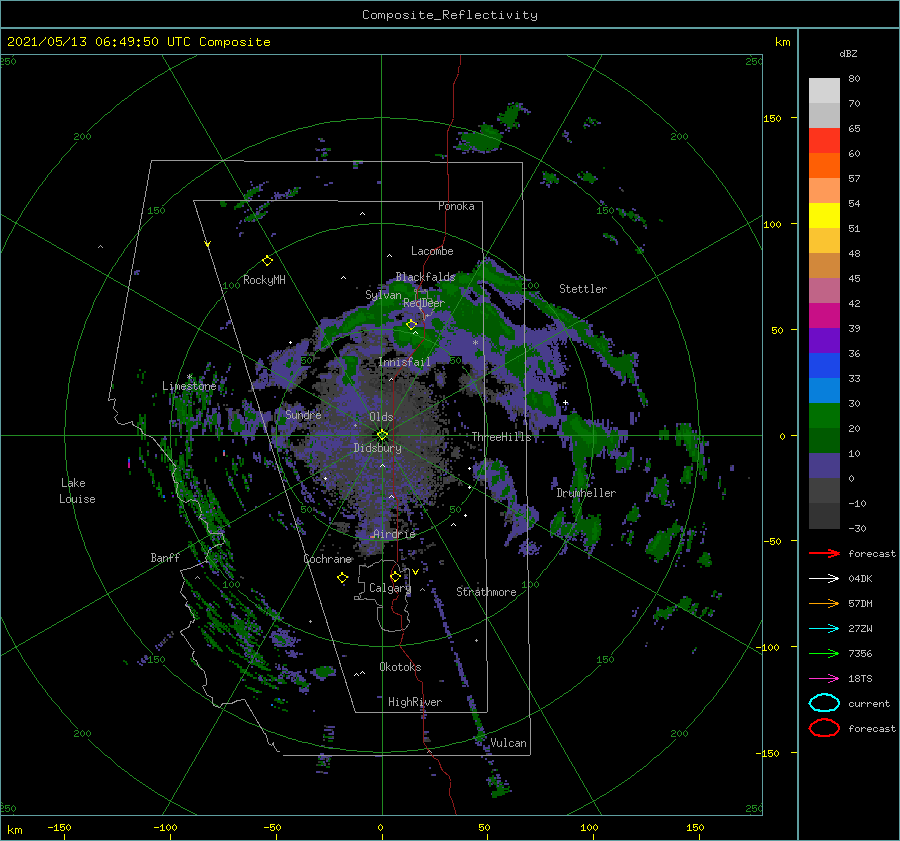The height and width of the screenshot is (841, 900).
Task: Select the orange 57-60 dBZ swatch
Action: 824,166
